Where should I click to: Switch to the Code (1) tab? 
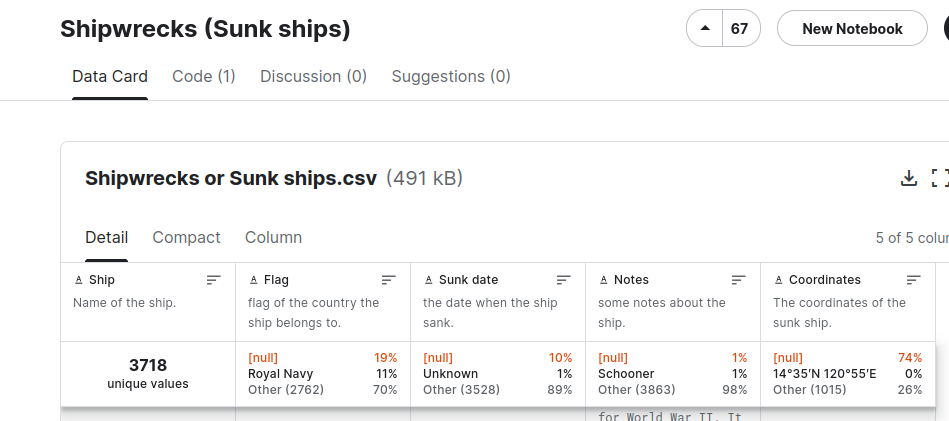click(x=204, y=76)
